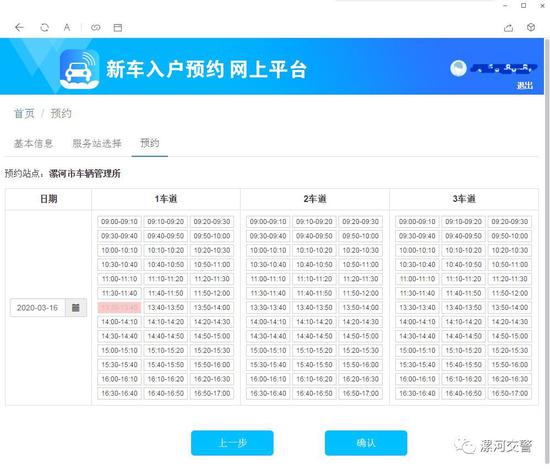Click the 2车道 column header
550x470 pixels.
315,199
